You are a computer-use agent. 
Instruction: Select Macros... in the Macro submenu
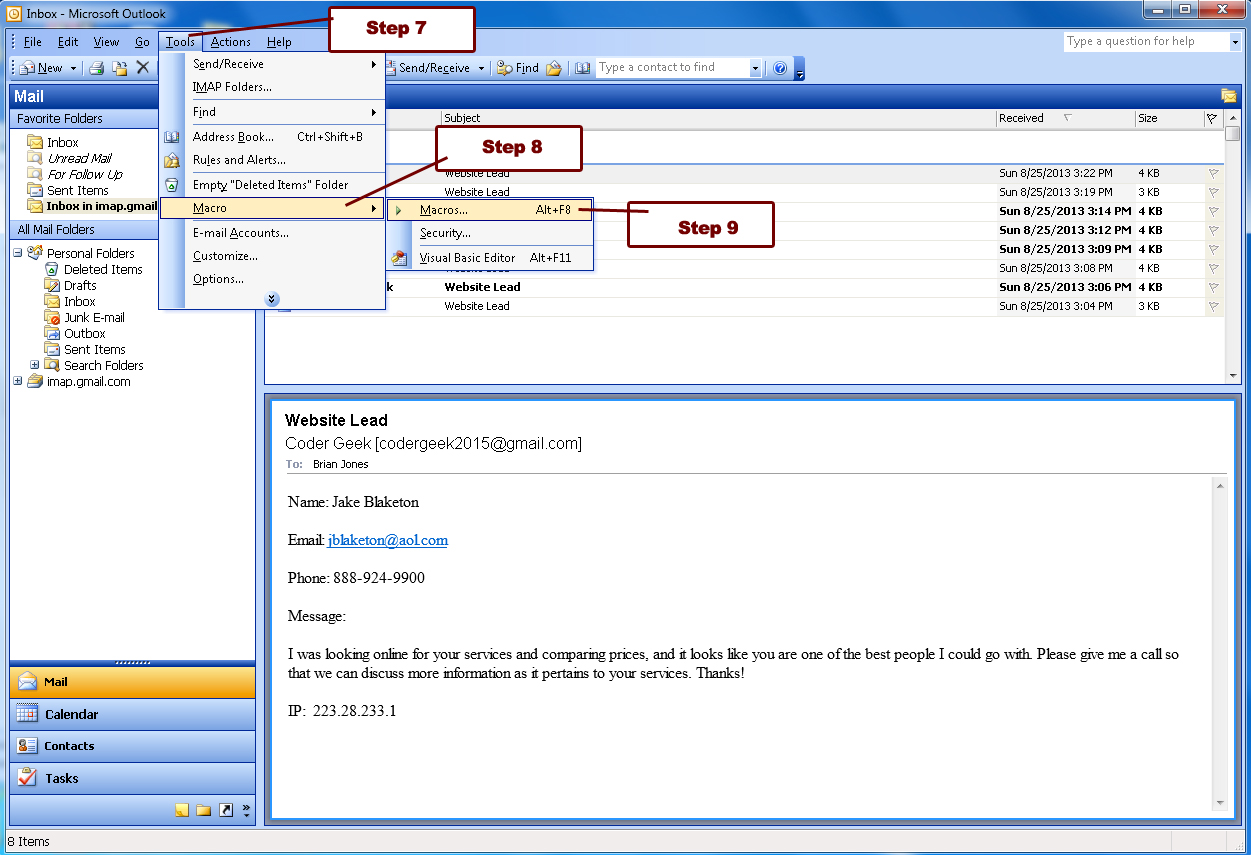tap(443, 210)
